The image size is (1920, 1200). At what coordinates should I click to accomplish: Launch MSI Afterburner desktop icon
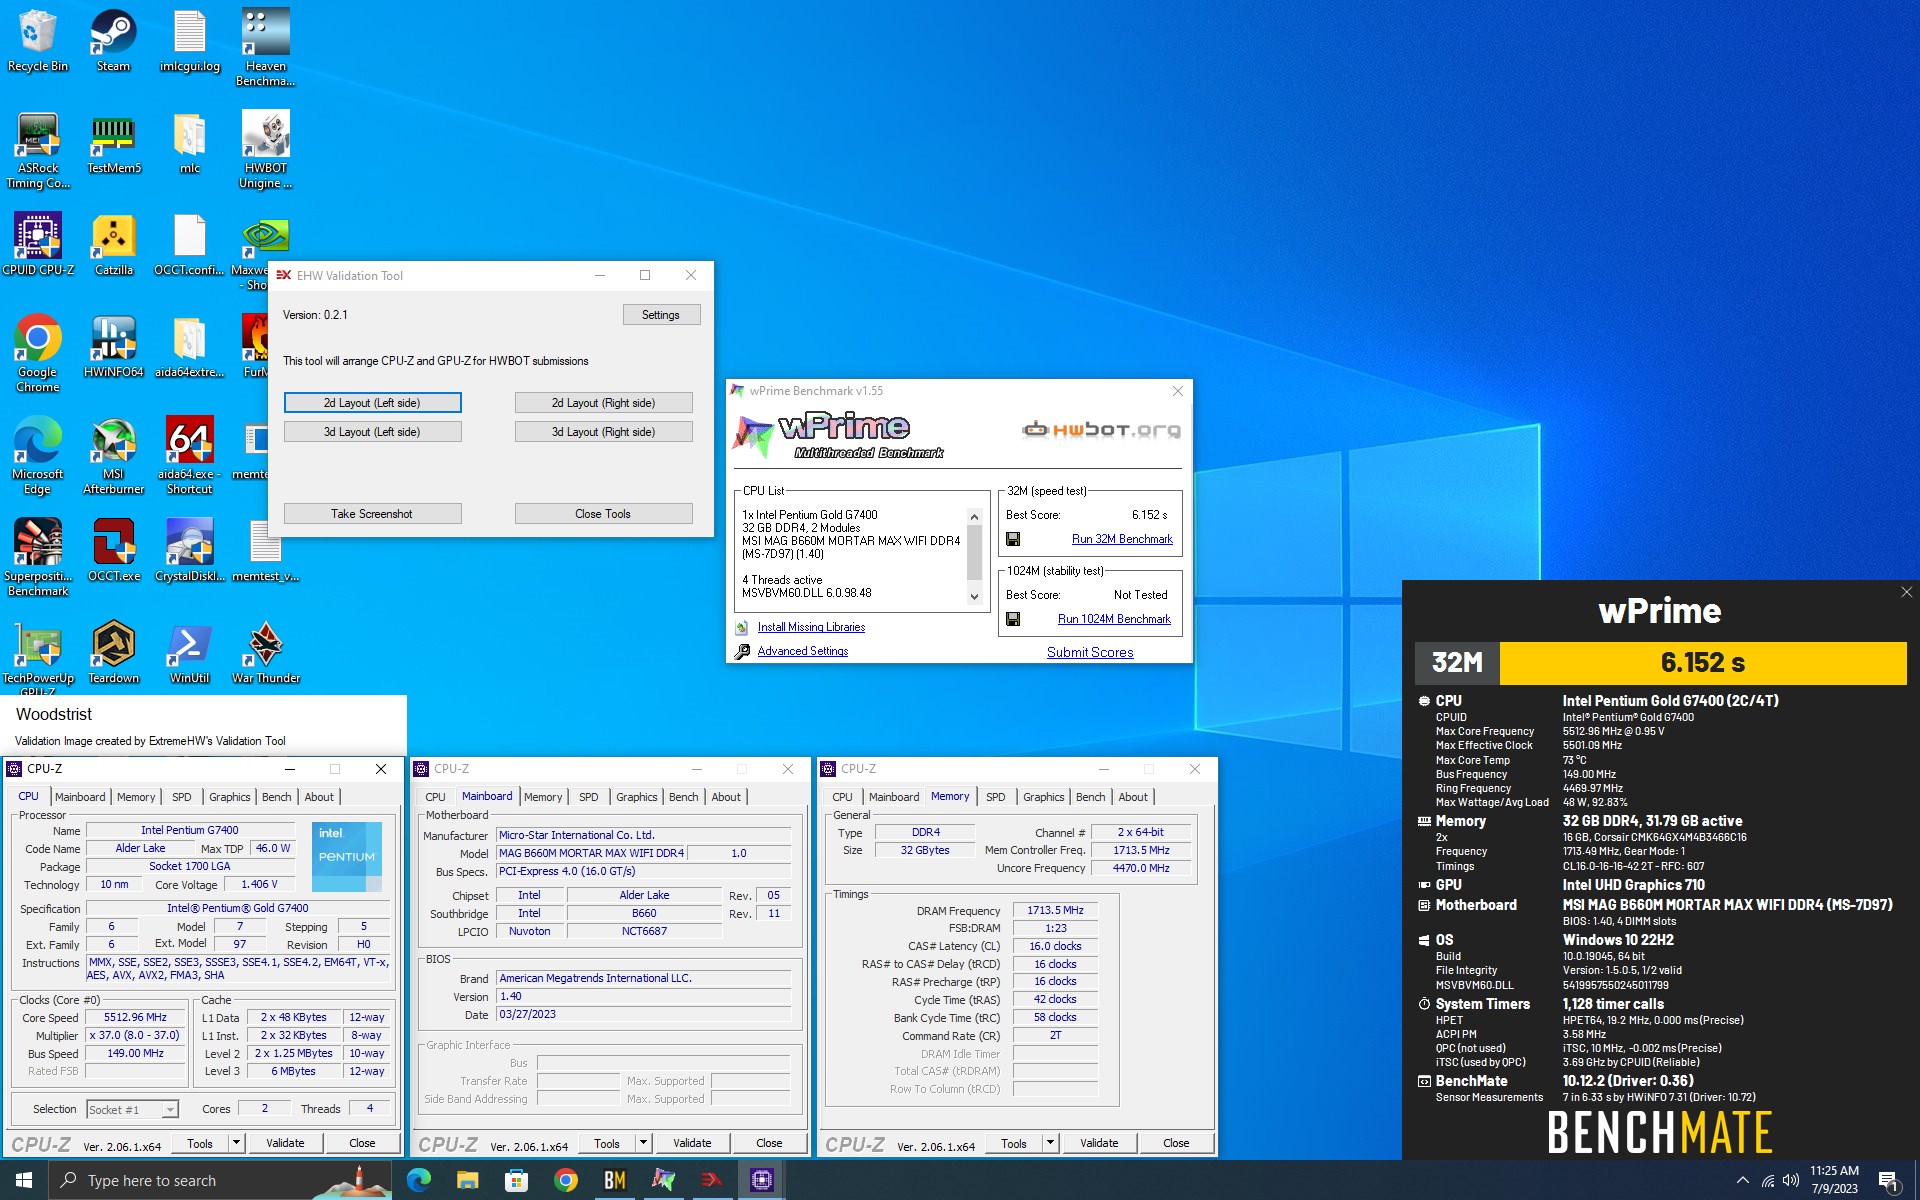coord(113,455)
